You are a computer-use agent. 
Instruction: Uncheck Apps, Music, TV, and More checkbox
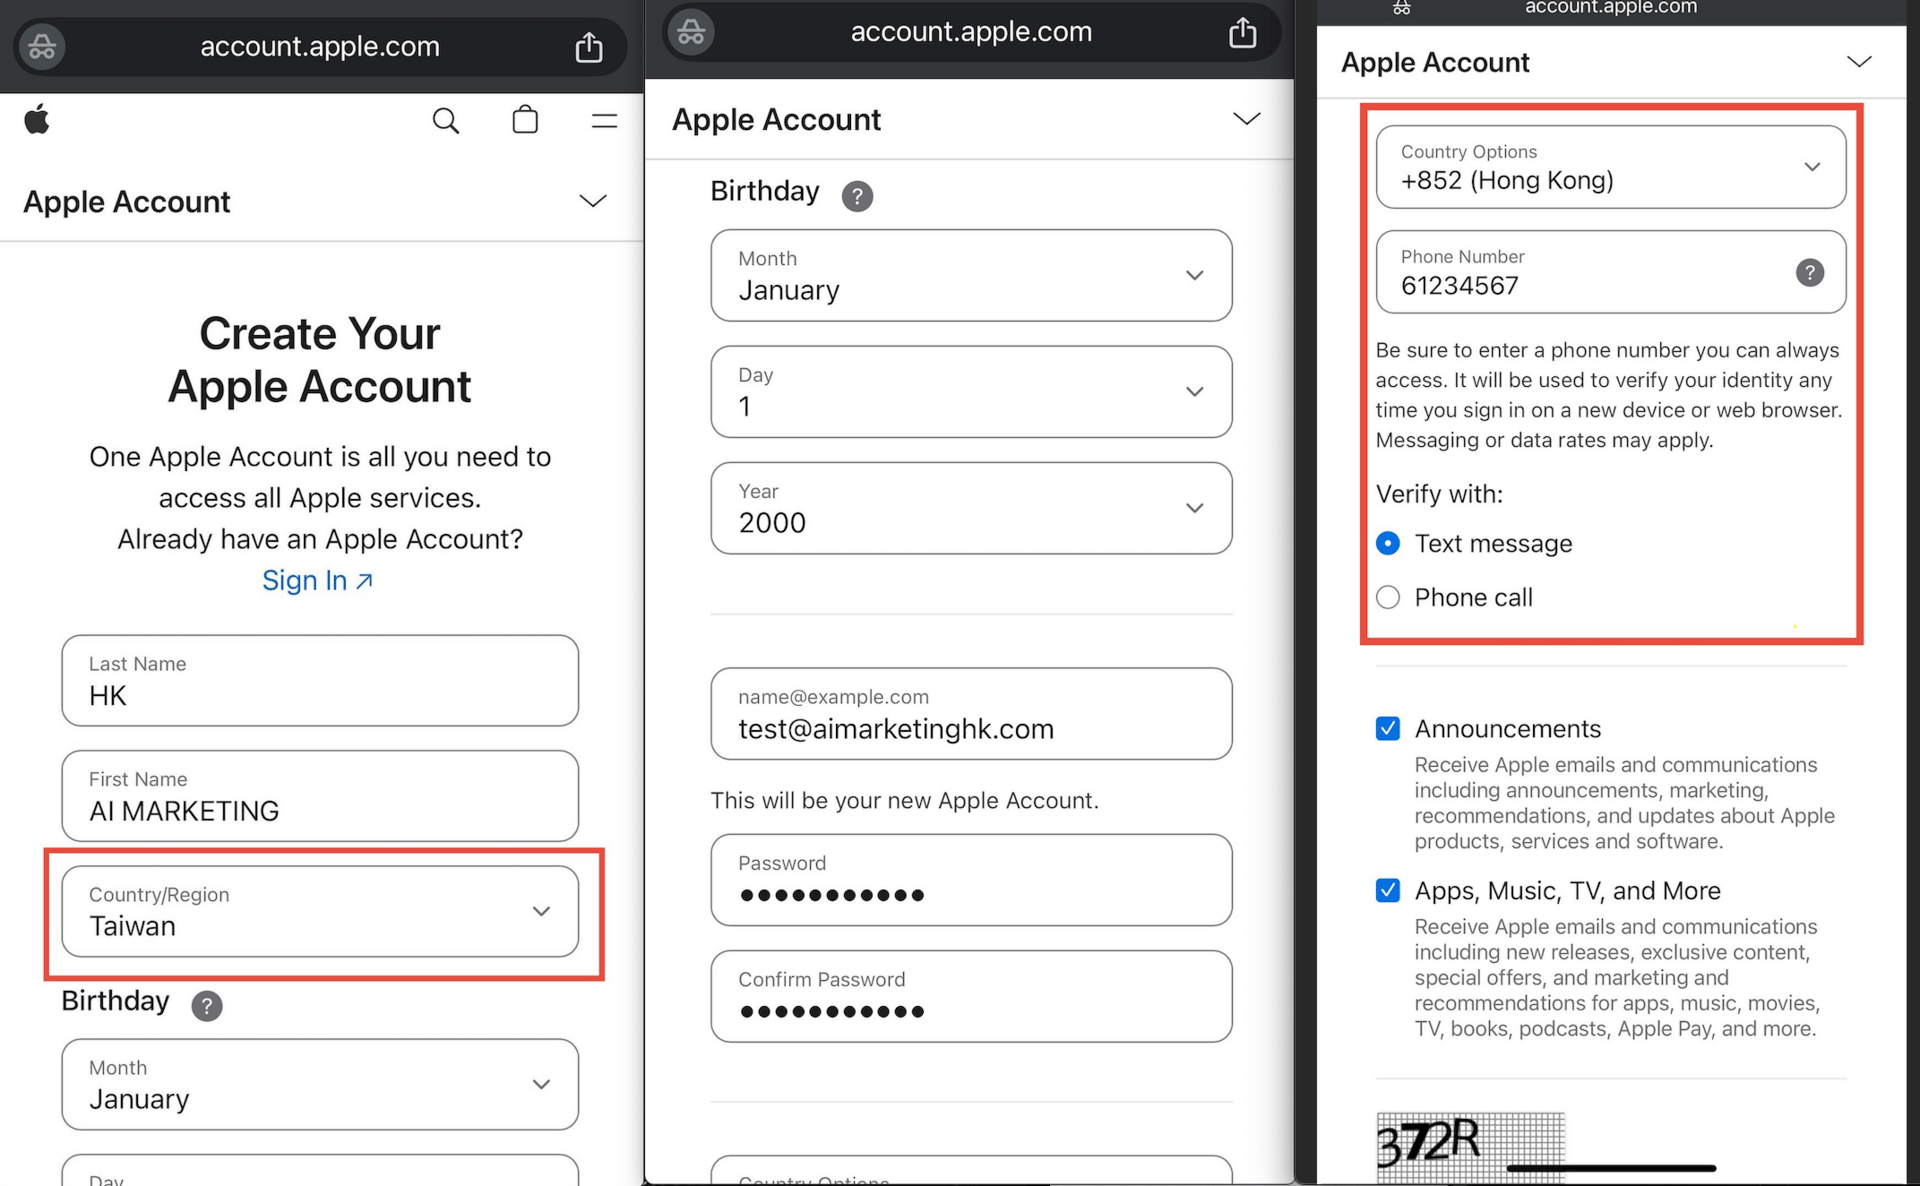[1388, 890]
